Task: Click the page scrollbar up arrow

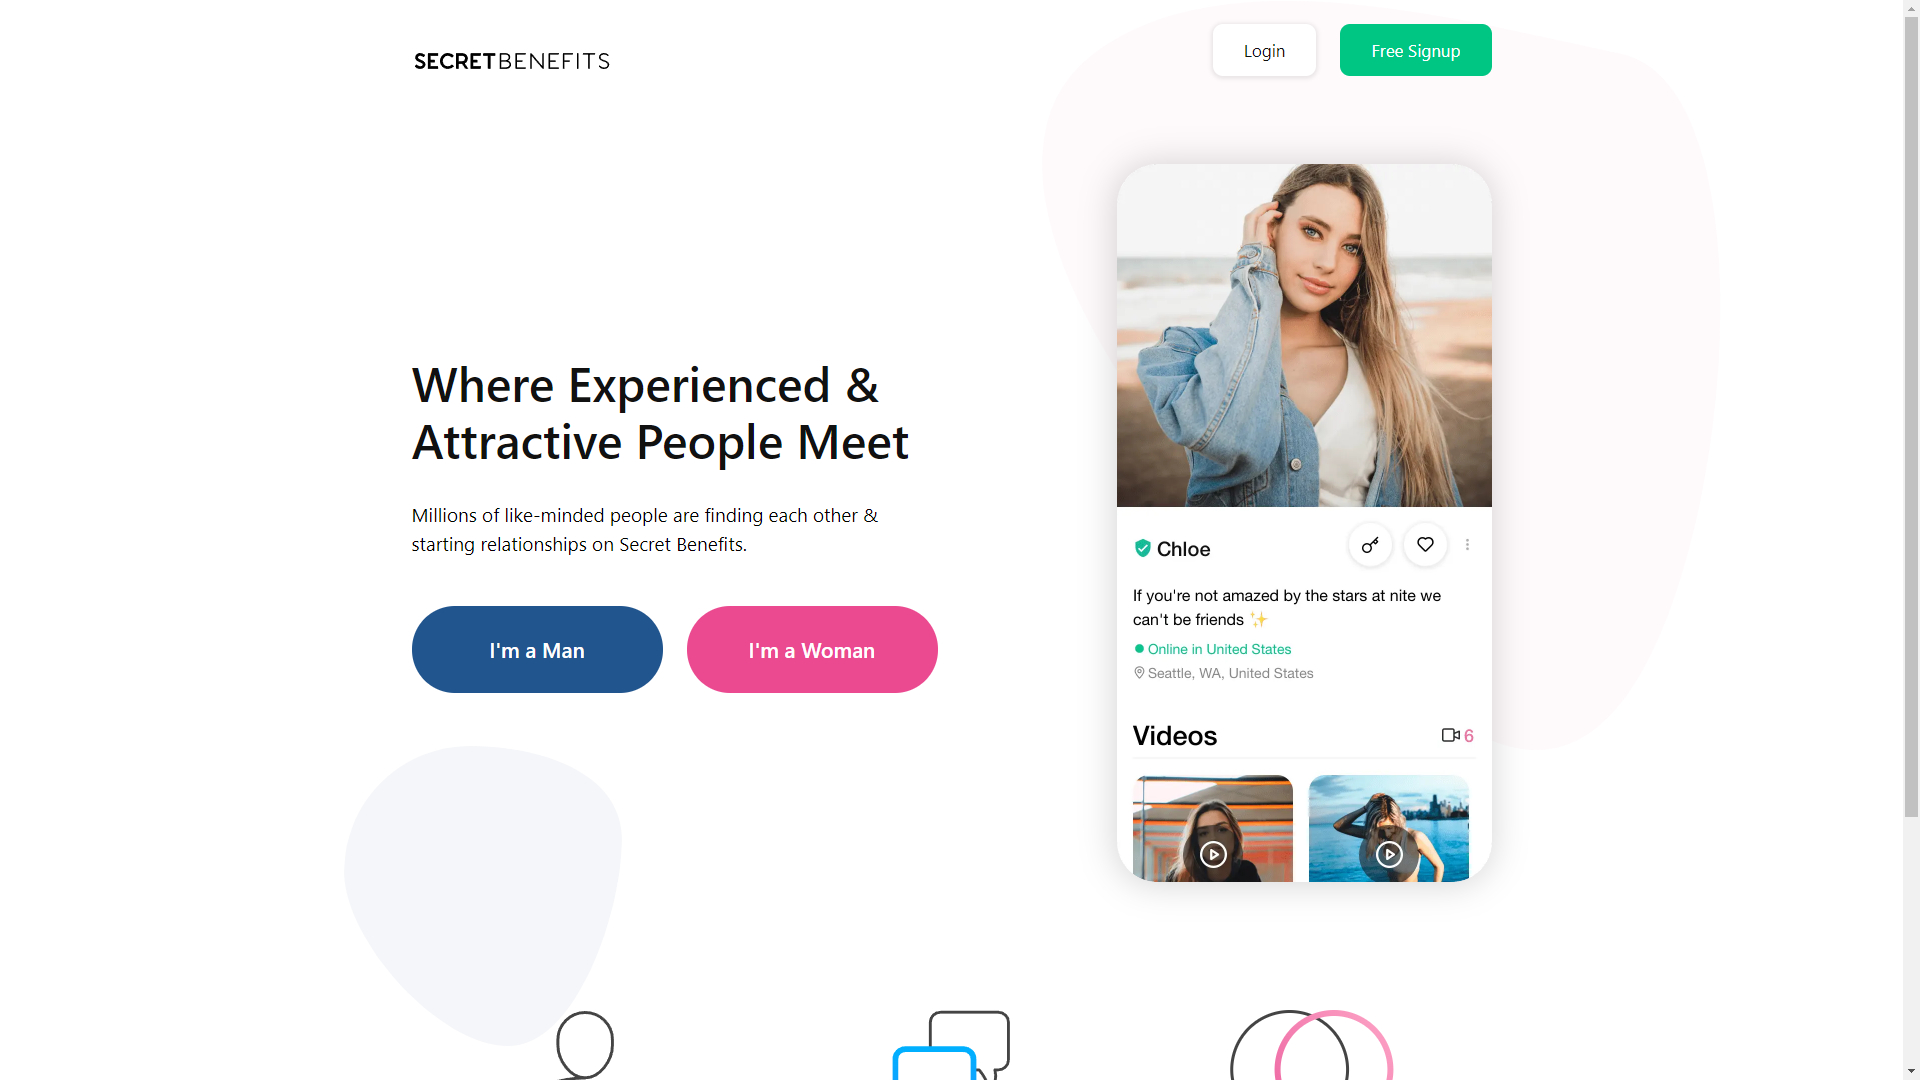Action: click(1911, 8)
